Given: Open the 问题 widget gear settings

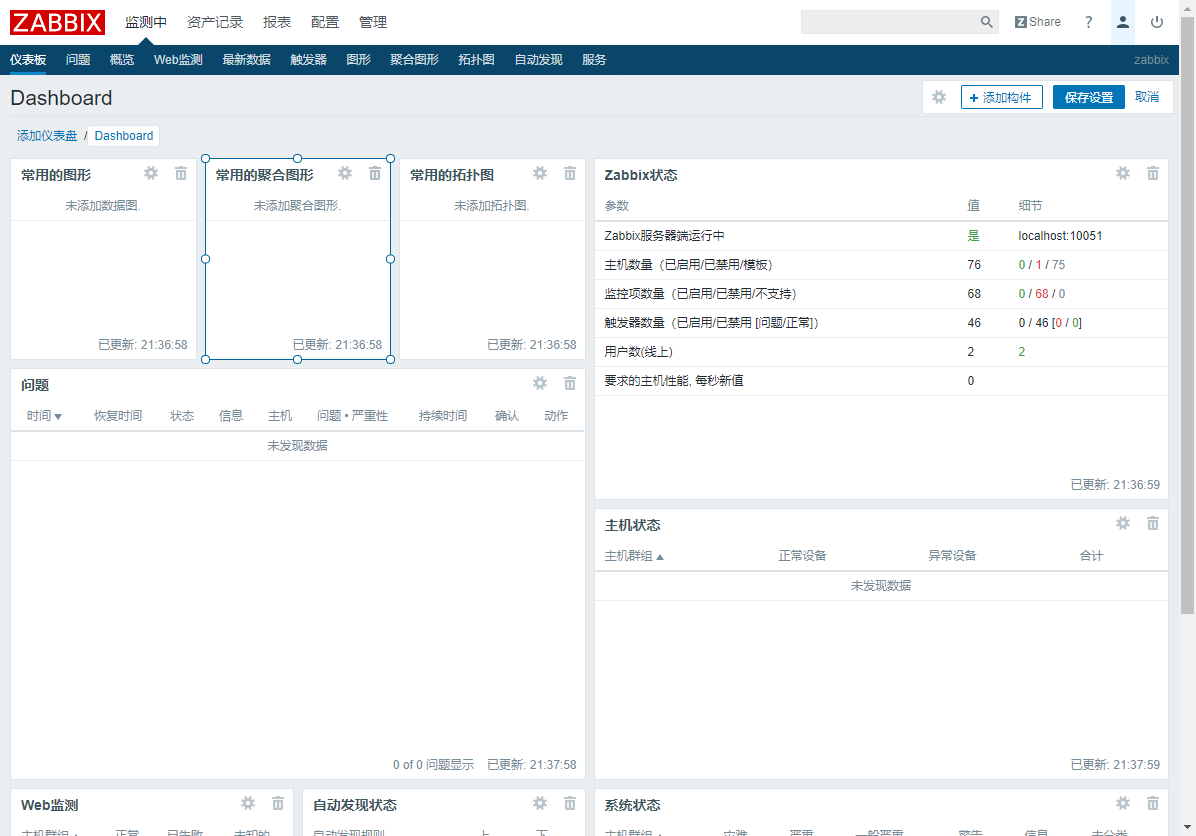Looking at the screenshot, I should click(x=539, y=383).
